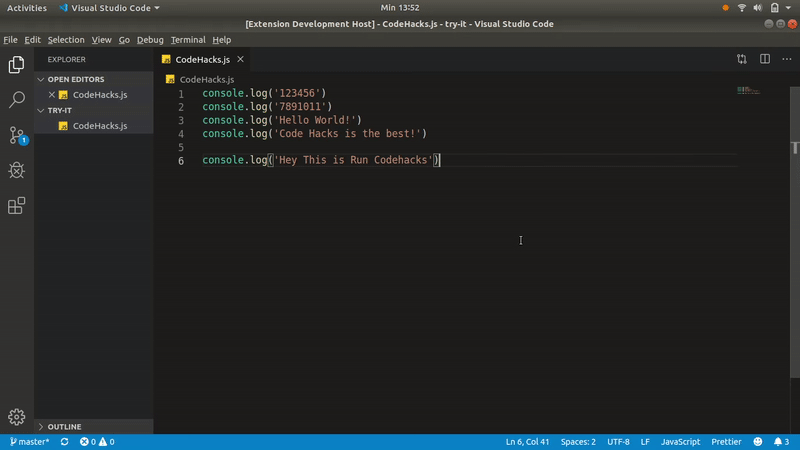The image size is (800, 450).
Task: Open the Help menu
Action: [x=221, y=40]
